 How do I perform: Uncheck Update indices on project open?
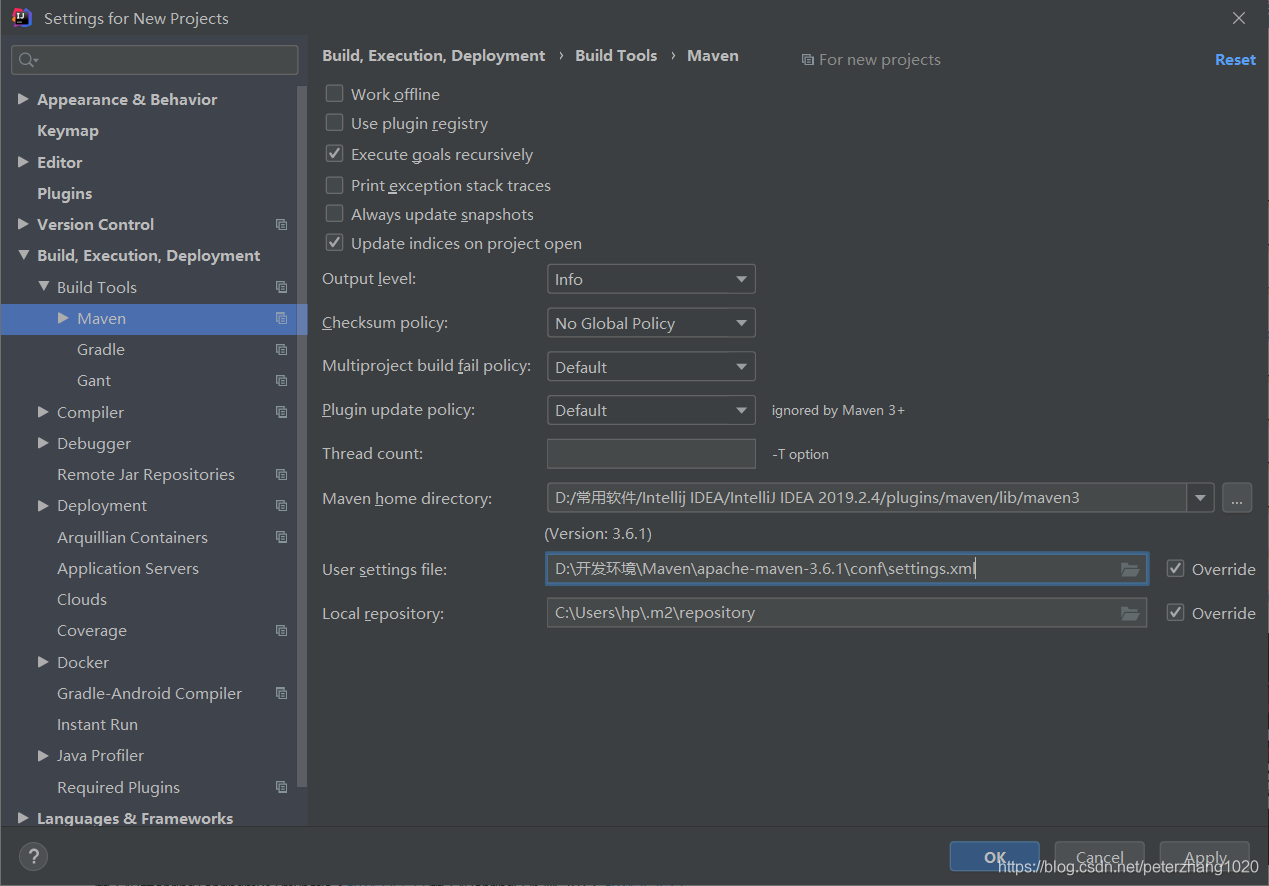334,243
